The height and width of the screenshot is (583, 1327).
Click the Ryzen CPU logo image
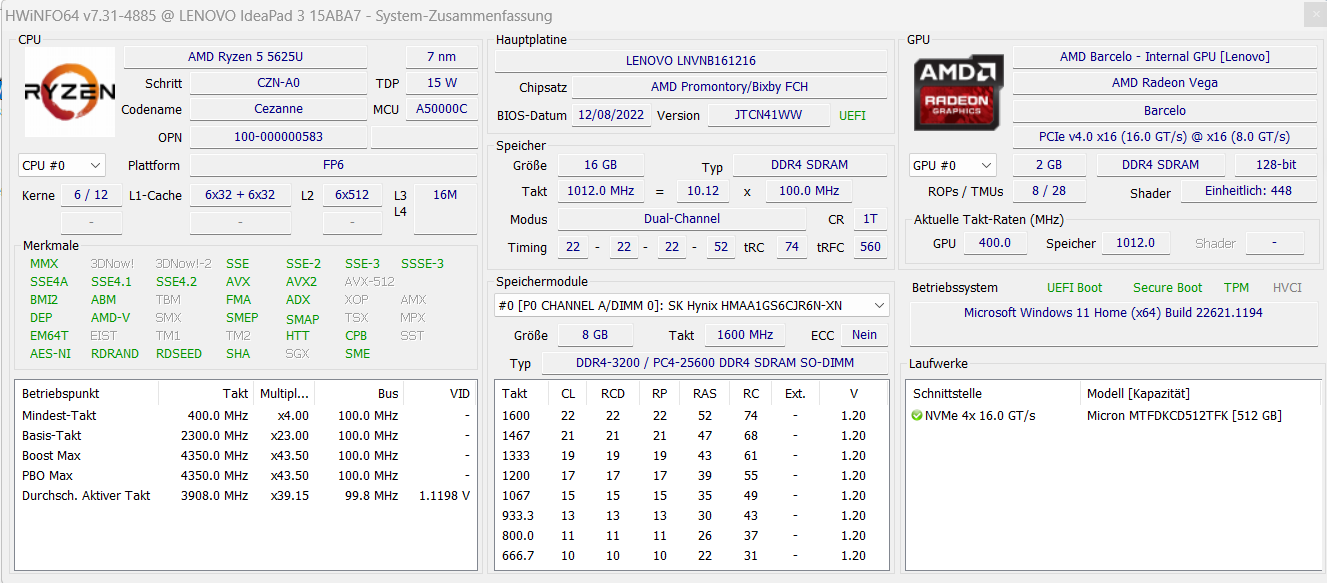[69, 92]
